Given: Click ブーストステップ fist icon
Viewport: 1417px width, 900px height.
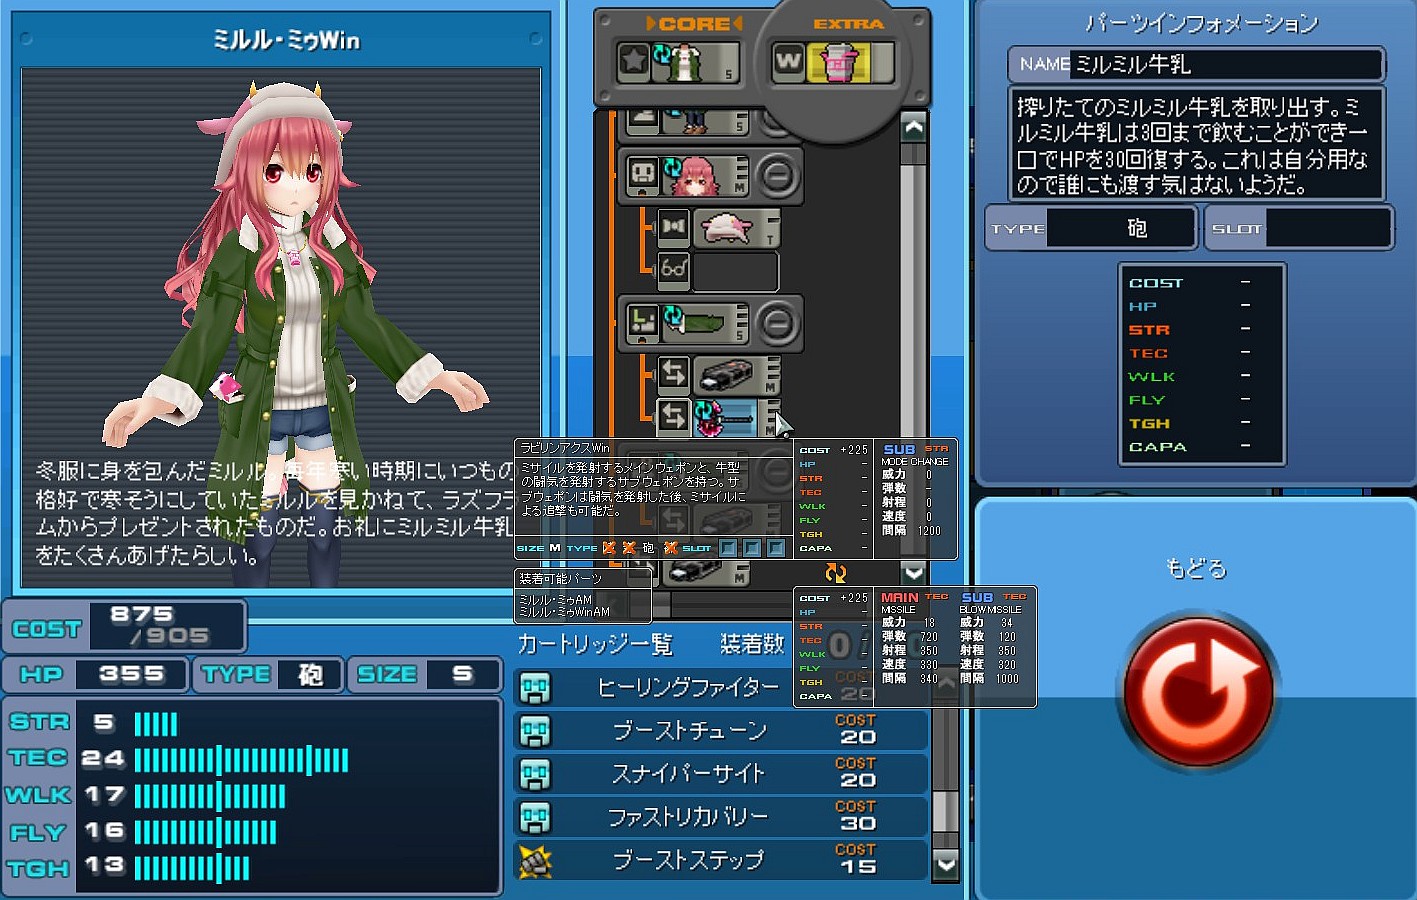Looking at the screenshot, I should coord(536,860).
